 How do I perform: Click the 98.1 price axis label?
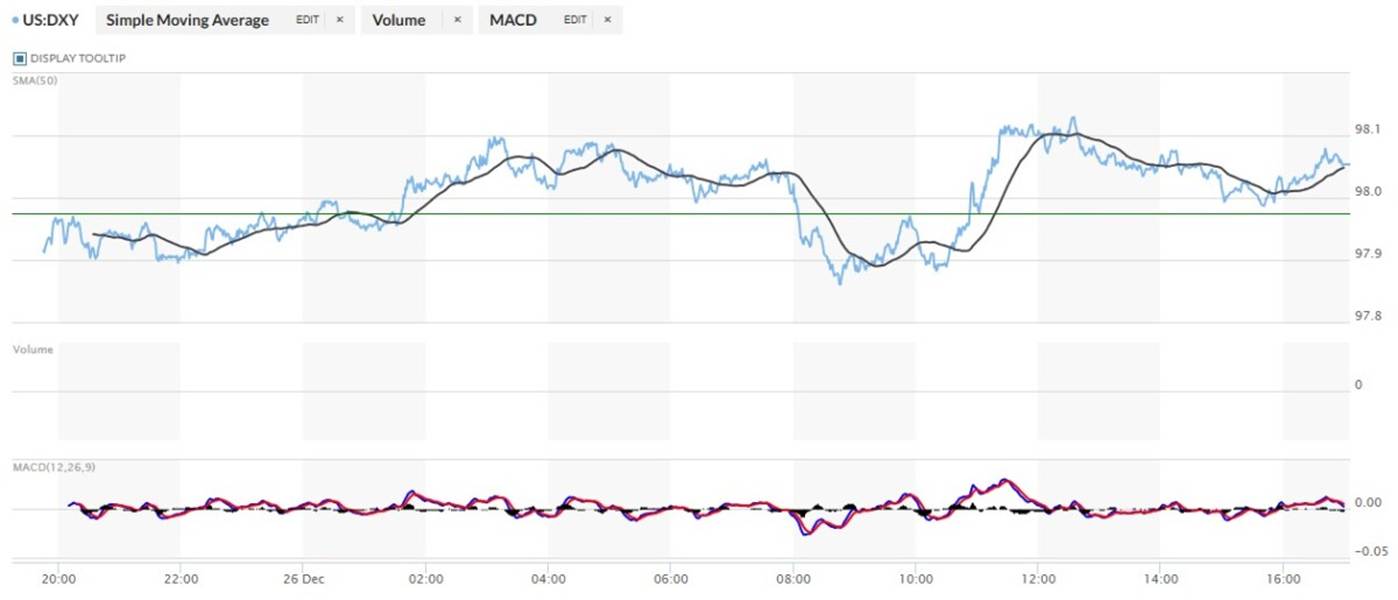1367,129
